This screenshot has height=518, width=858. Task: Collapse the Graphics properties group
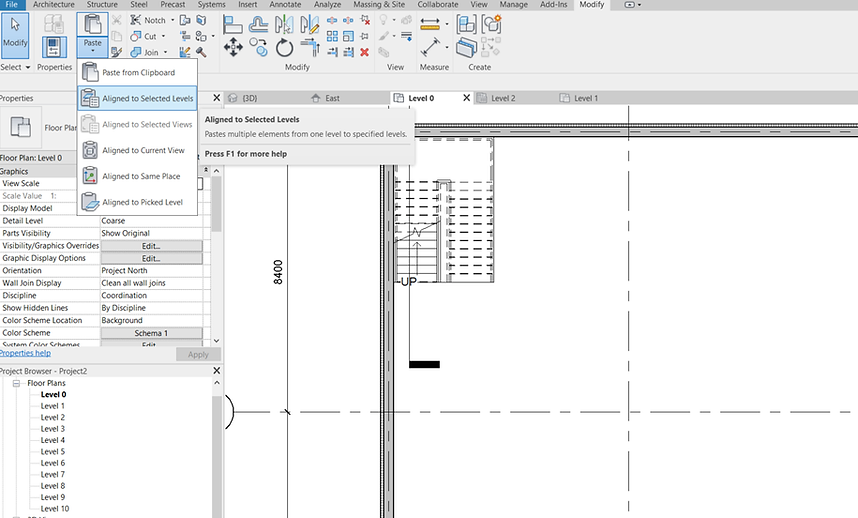point(206,171)
